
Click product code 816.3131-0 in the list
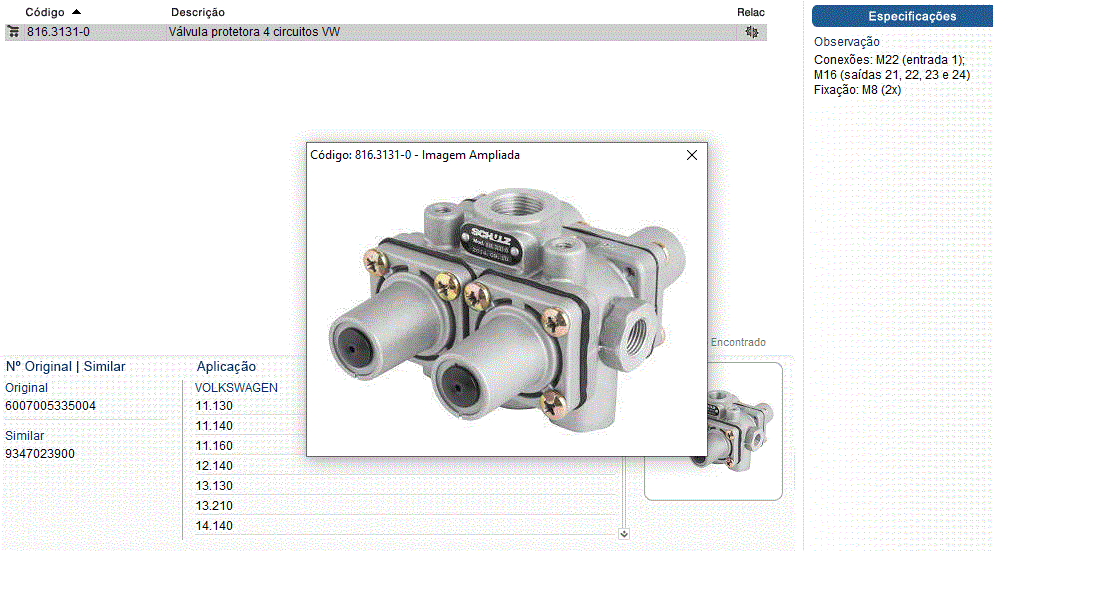point(58,32)
